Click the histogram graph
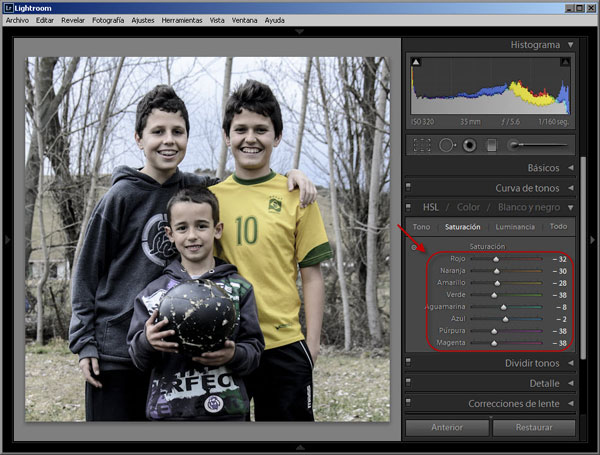600x455 pixels. pos(491,86)
